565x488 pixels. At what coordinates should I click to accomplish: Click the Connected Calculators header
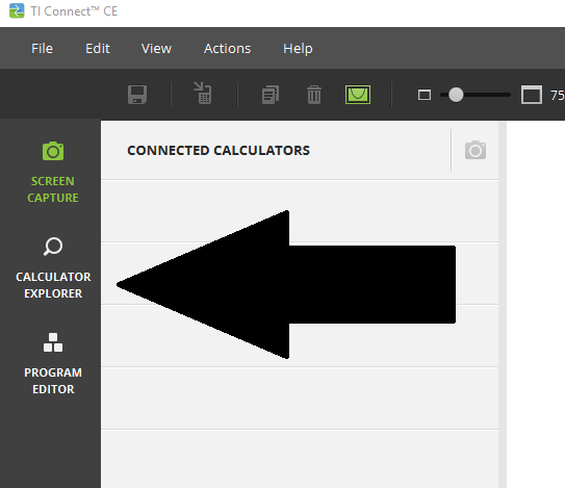218,151
